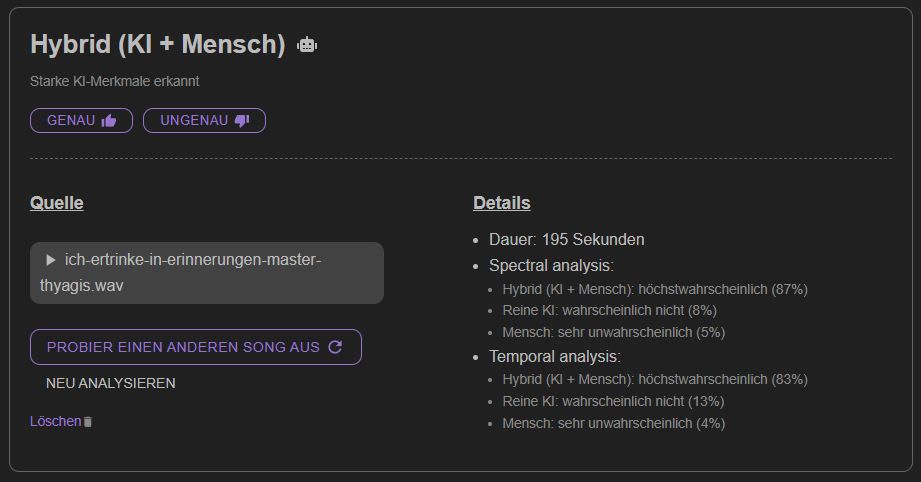Click the Quelle heading
The height and width of the screenshot is (482, 921).
[56, 203]
